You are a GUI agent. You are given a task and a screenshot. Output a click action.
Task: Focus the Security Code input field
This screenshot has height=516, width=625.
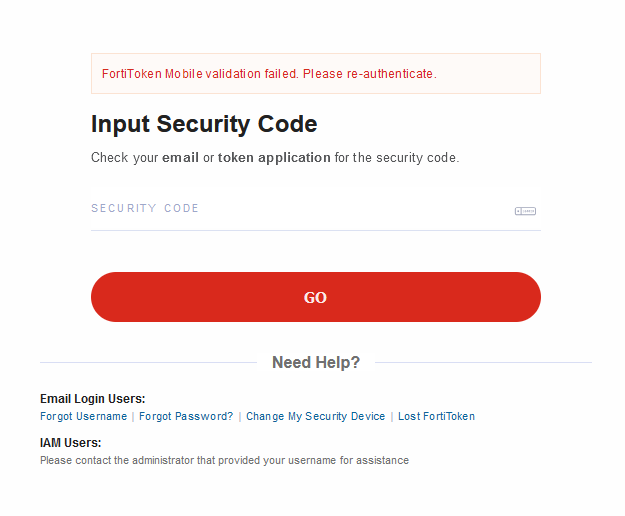coord(300,209)
